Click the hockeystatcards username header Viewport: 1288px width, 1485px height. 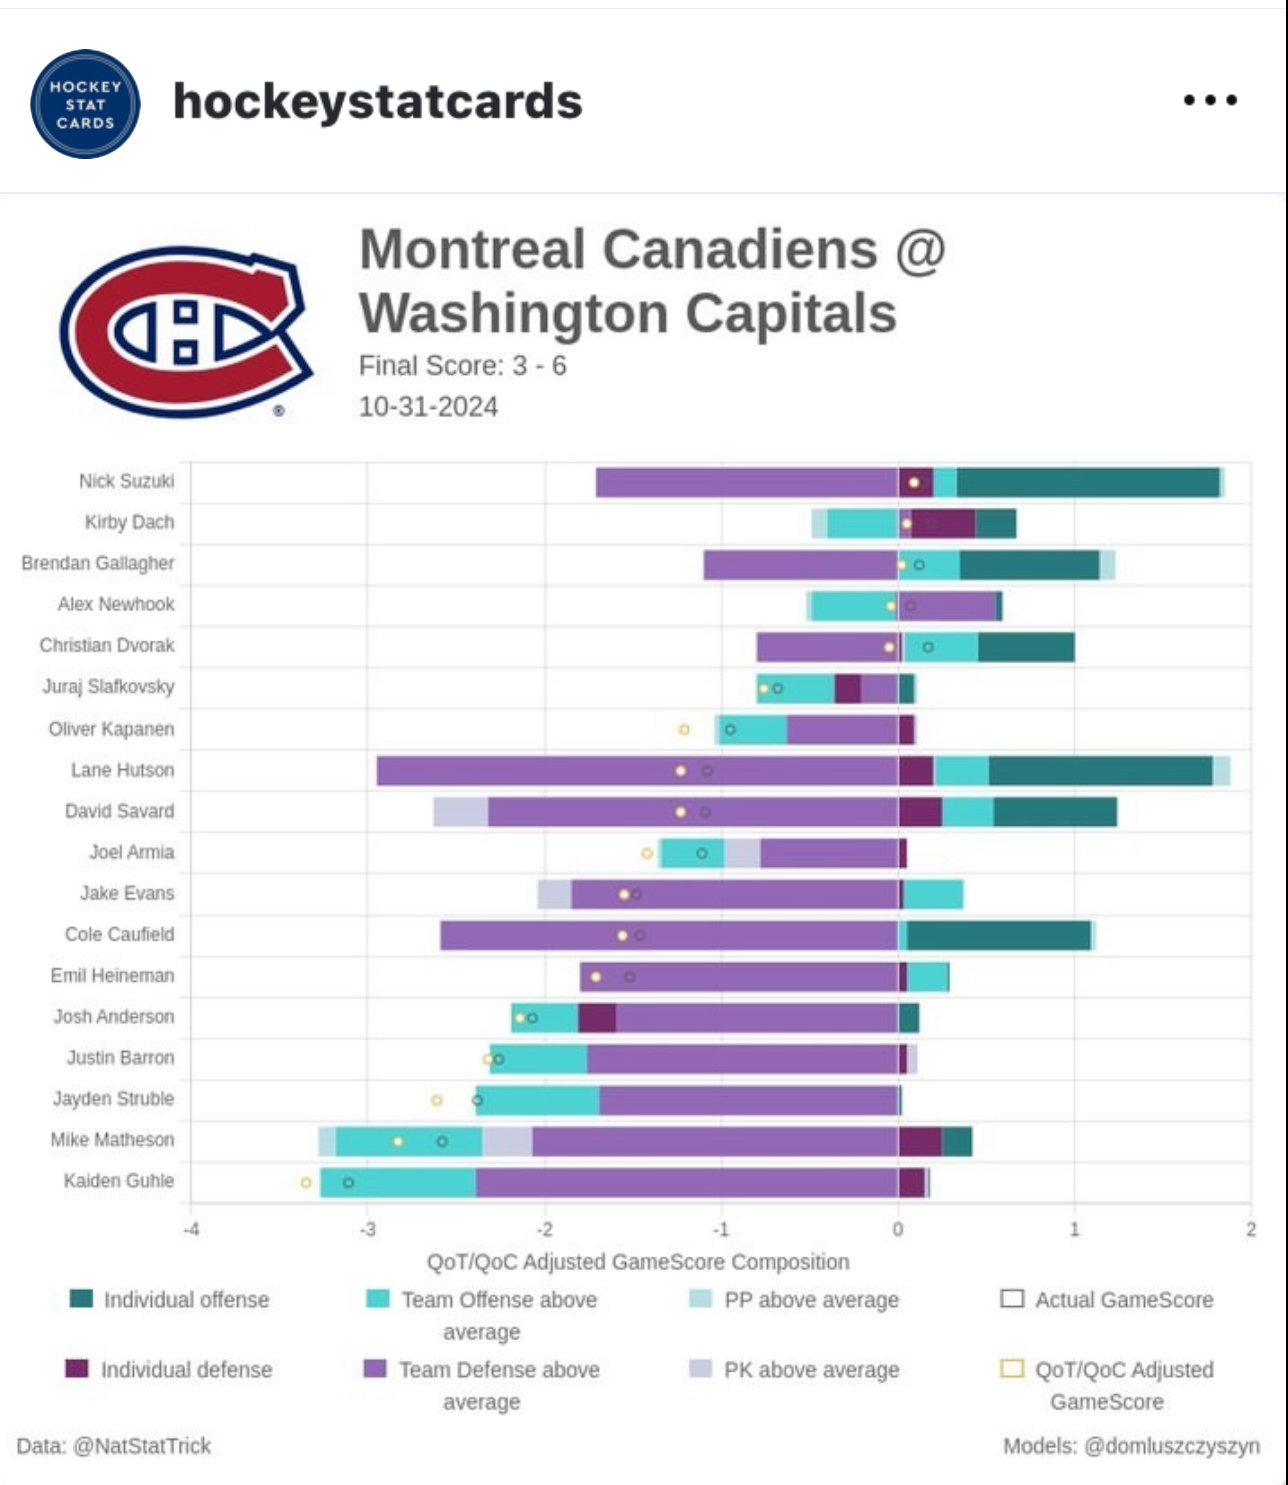coord(377,100)
